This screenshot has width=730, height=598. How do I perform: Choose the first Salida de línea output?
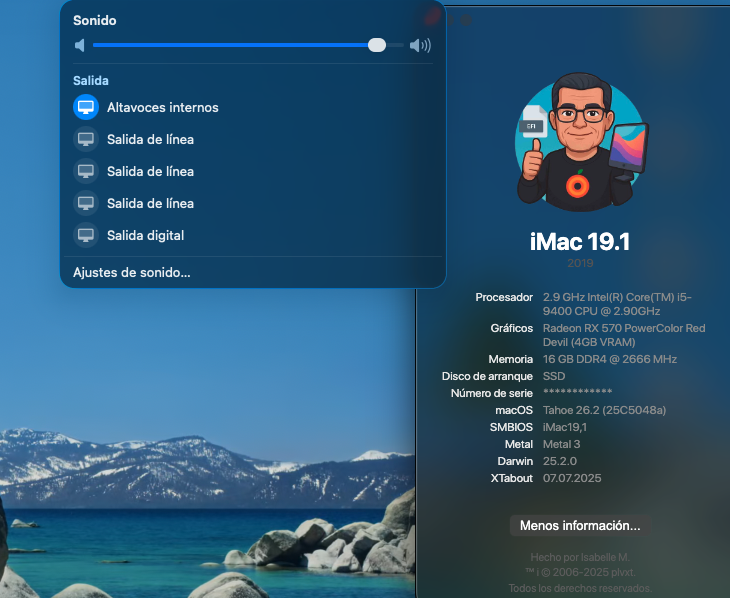pos(150,139)
